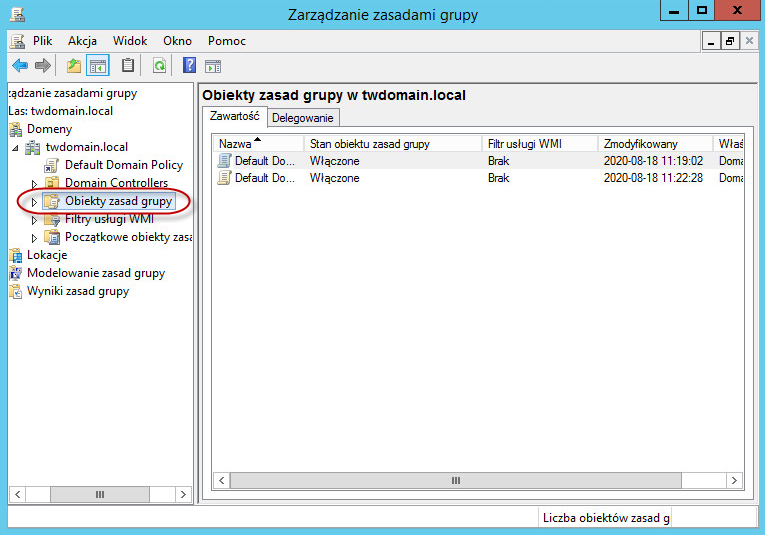Select the Default Domain Policy link icon
765x535 pixels.
(53, 165)
